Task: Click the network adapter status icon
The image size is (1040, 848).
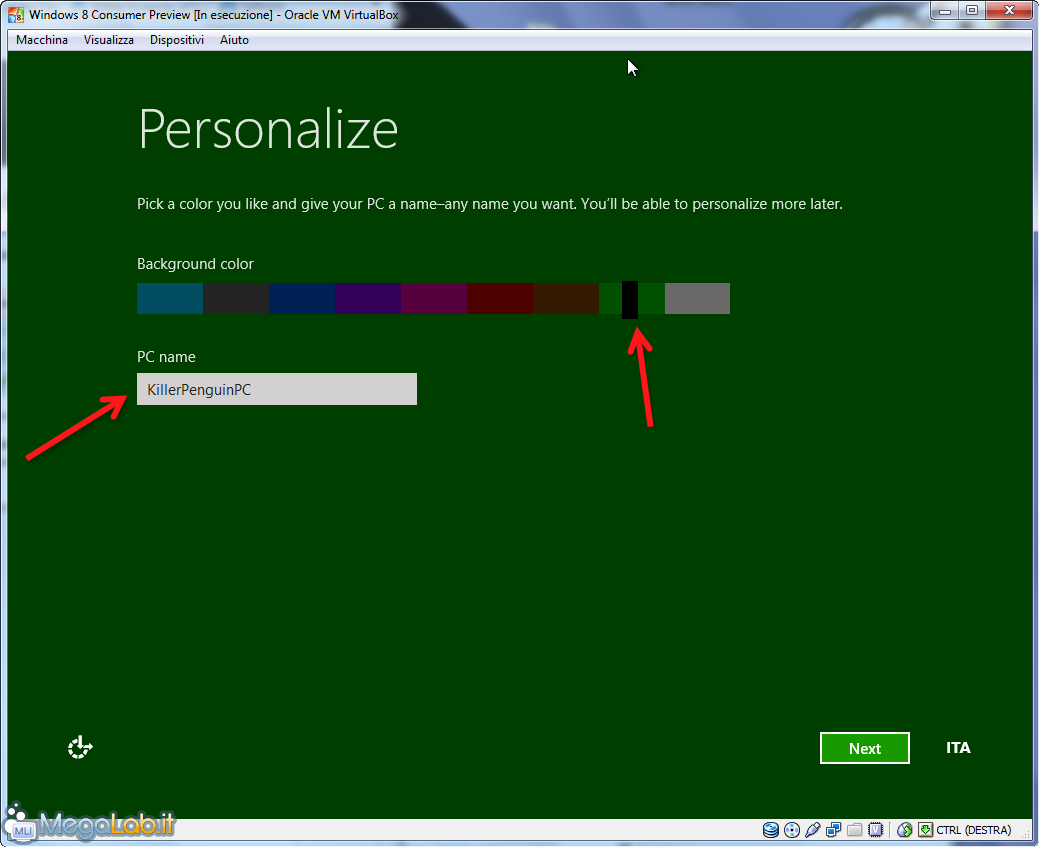Action: pos(833,830)
